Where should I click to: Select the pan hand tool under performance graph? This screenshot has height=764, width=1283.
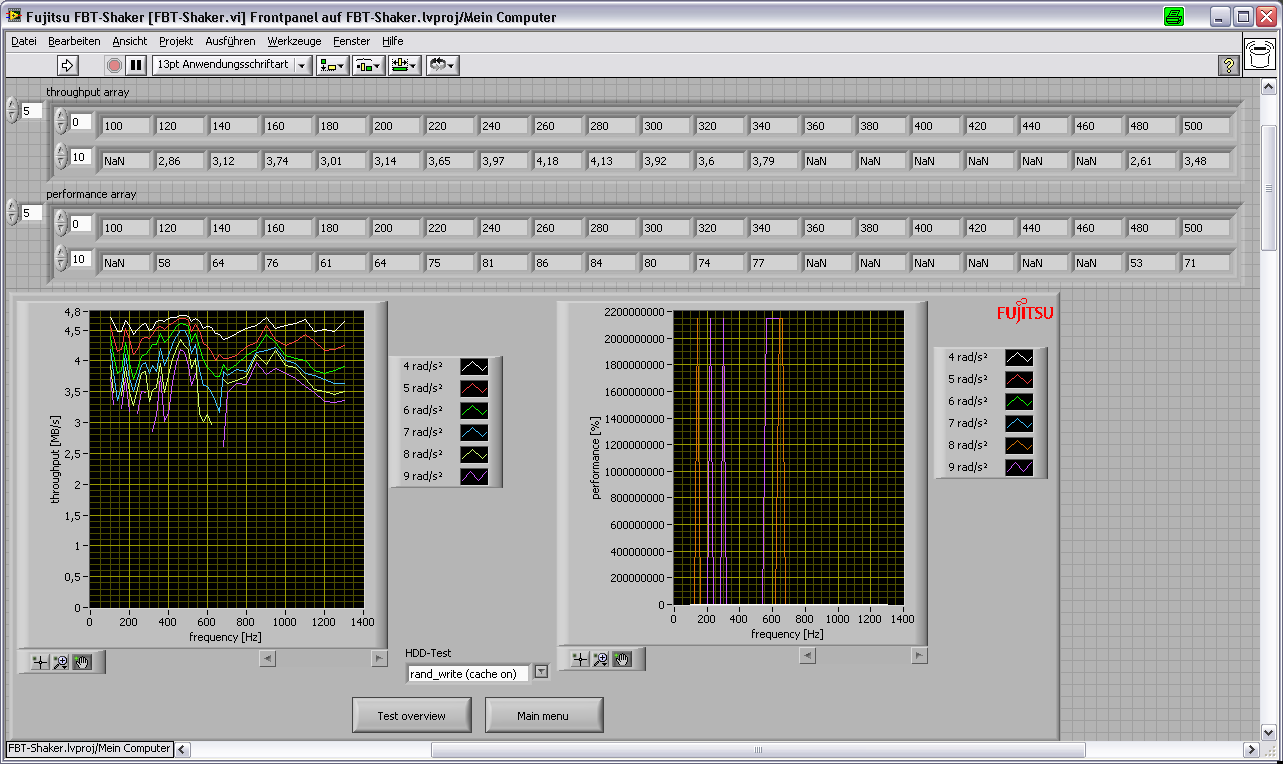click(622, 658)
